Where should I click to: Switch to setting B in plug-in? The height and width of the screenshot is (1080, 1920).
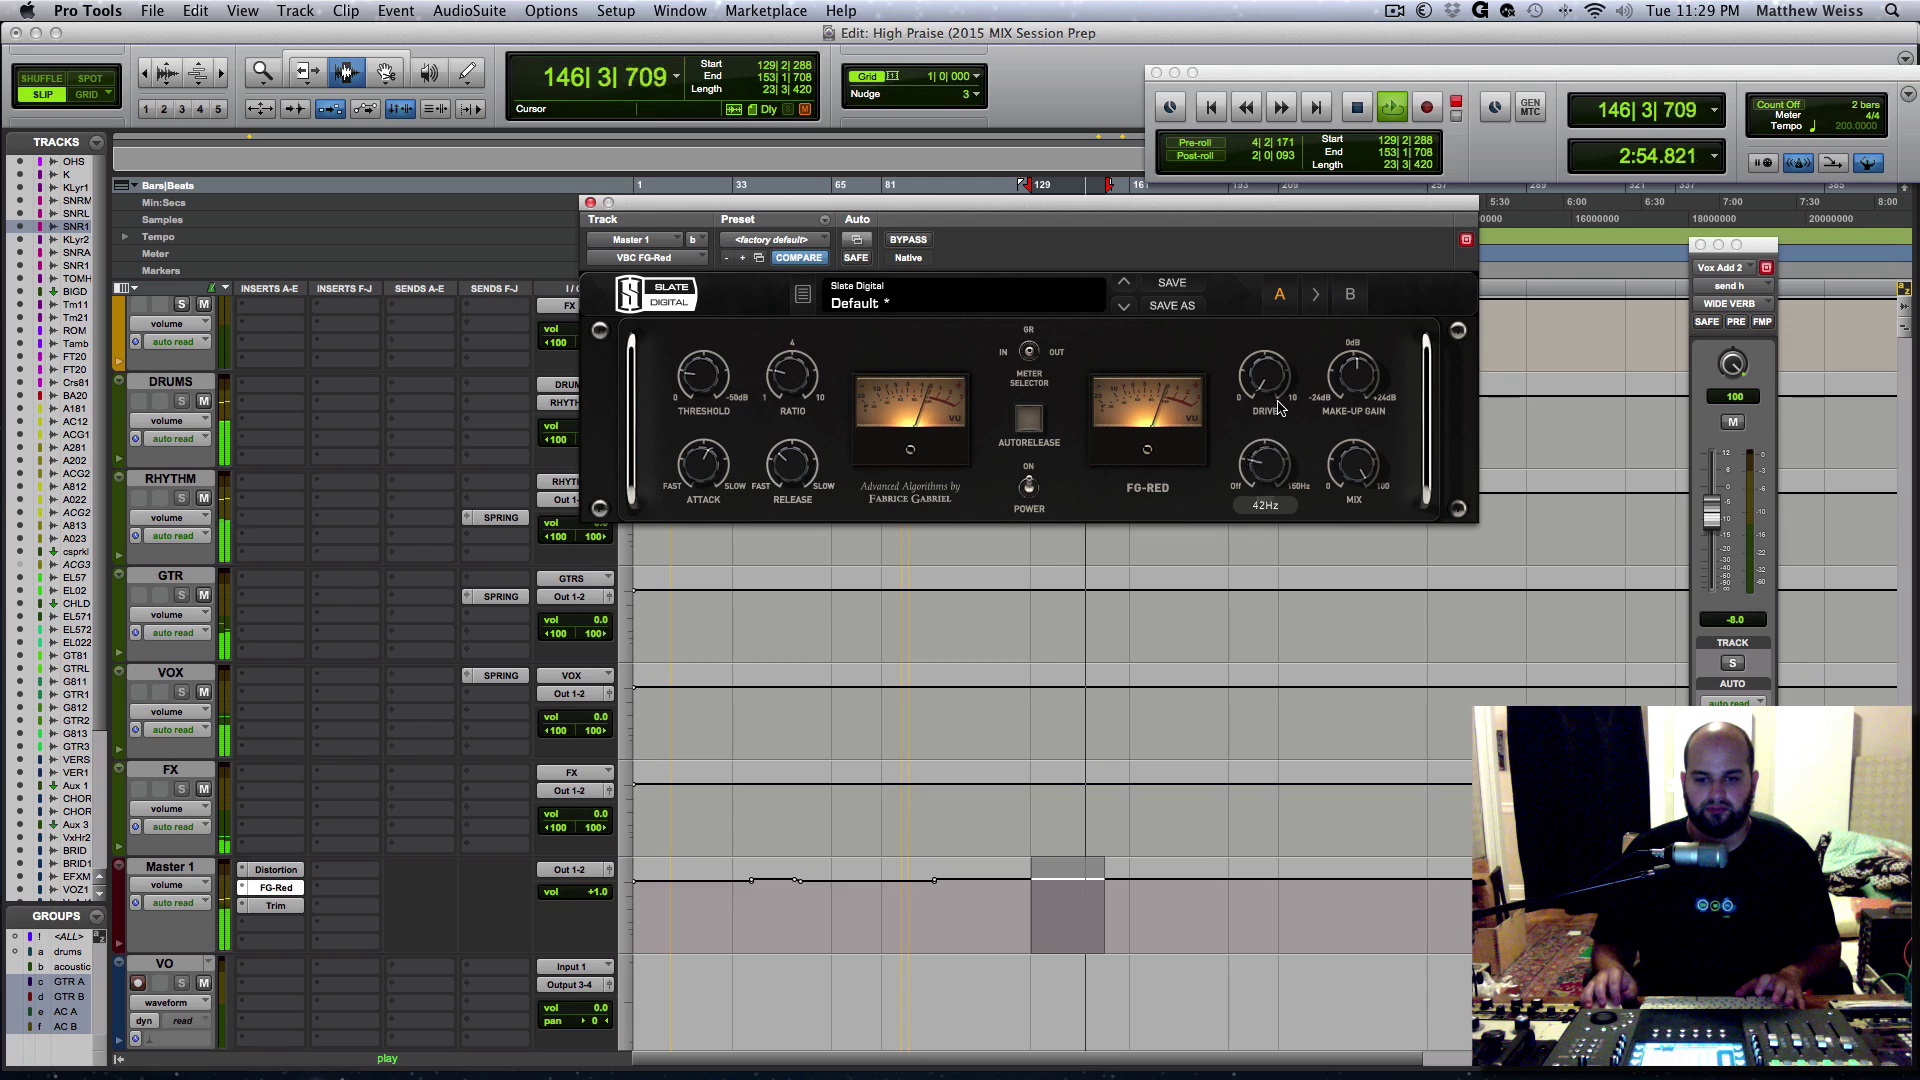(x=1350, y=294)
